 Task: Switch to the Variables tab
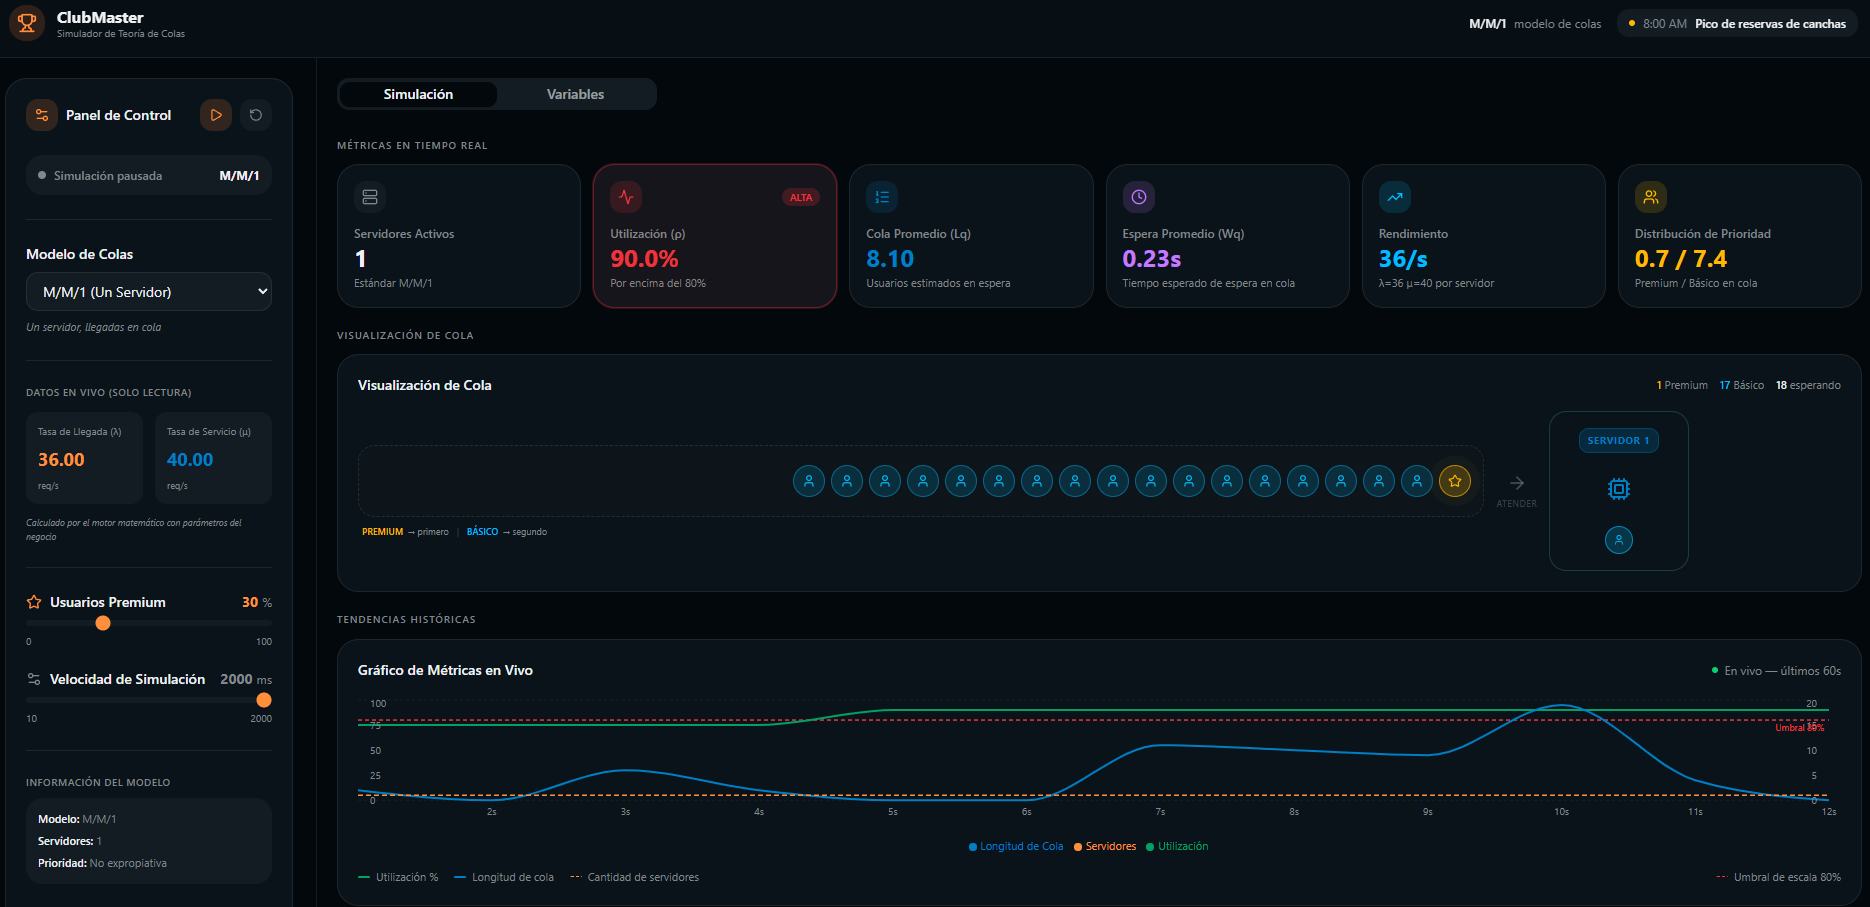[x=575, y=94]
